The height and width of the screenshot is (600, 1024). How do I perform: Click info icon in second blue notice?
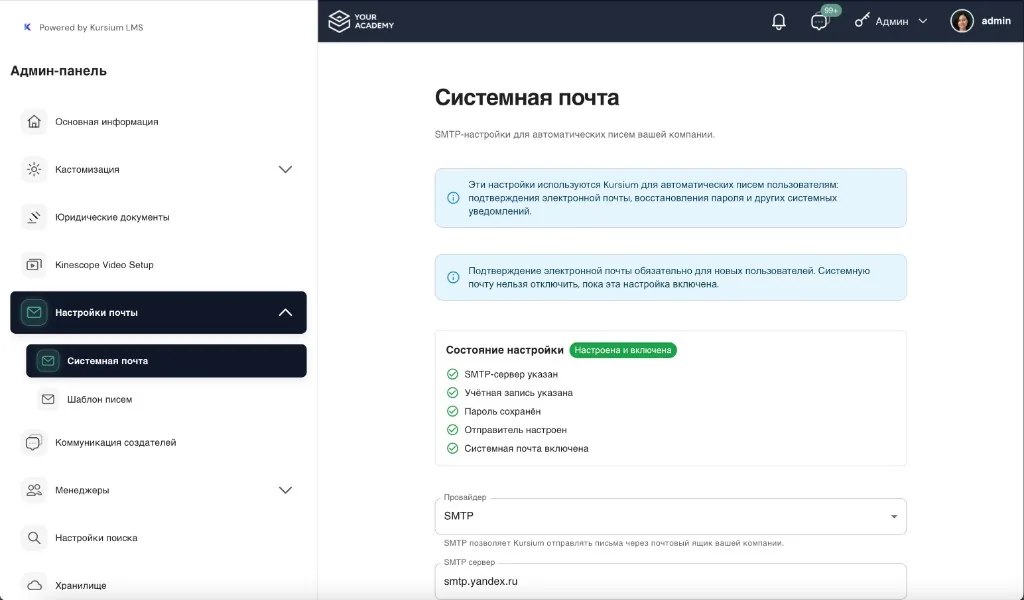453,277
